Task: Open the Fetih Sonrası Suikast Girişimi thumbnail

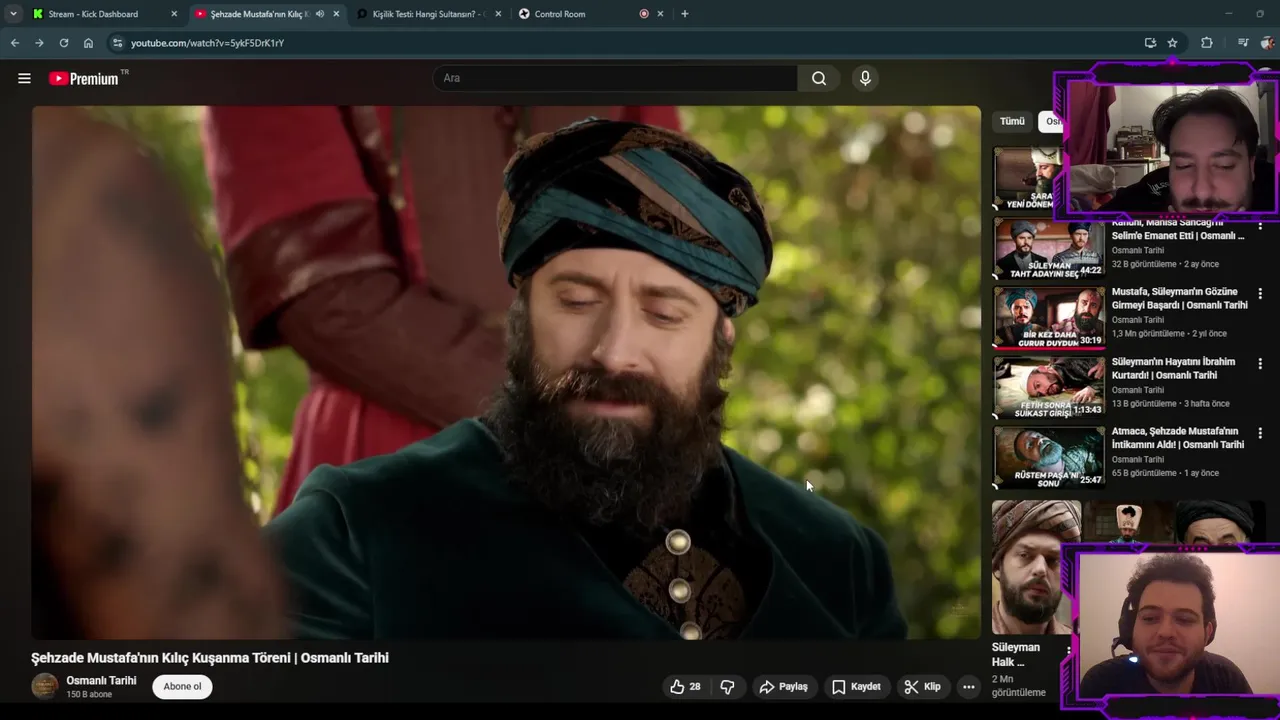Action: (1048, 387)
